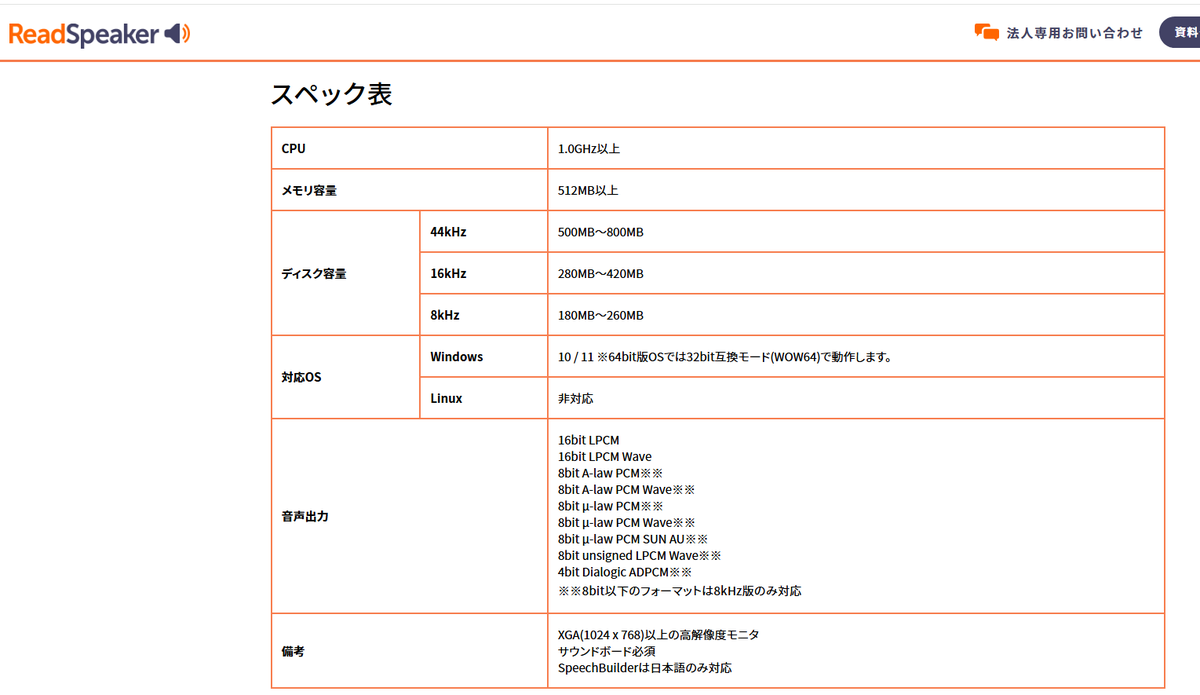Viewport: 1200px width, 695px height.
Task: Click the speaker icon in ReadSpeaker logo
Action: (177, 34)
